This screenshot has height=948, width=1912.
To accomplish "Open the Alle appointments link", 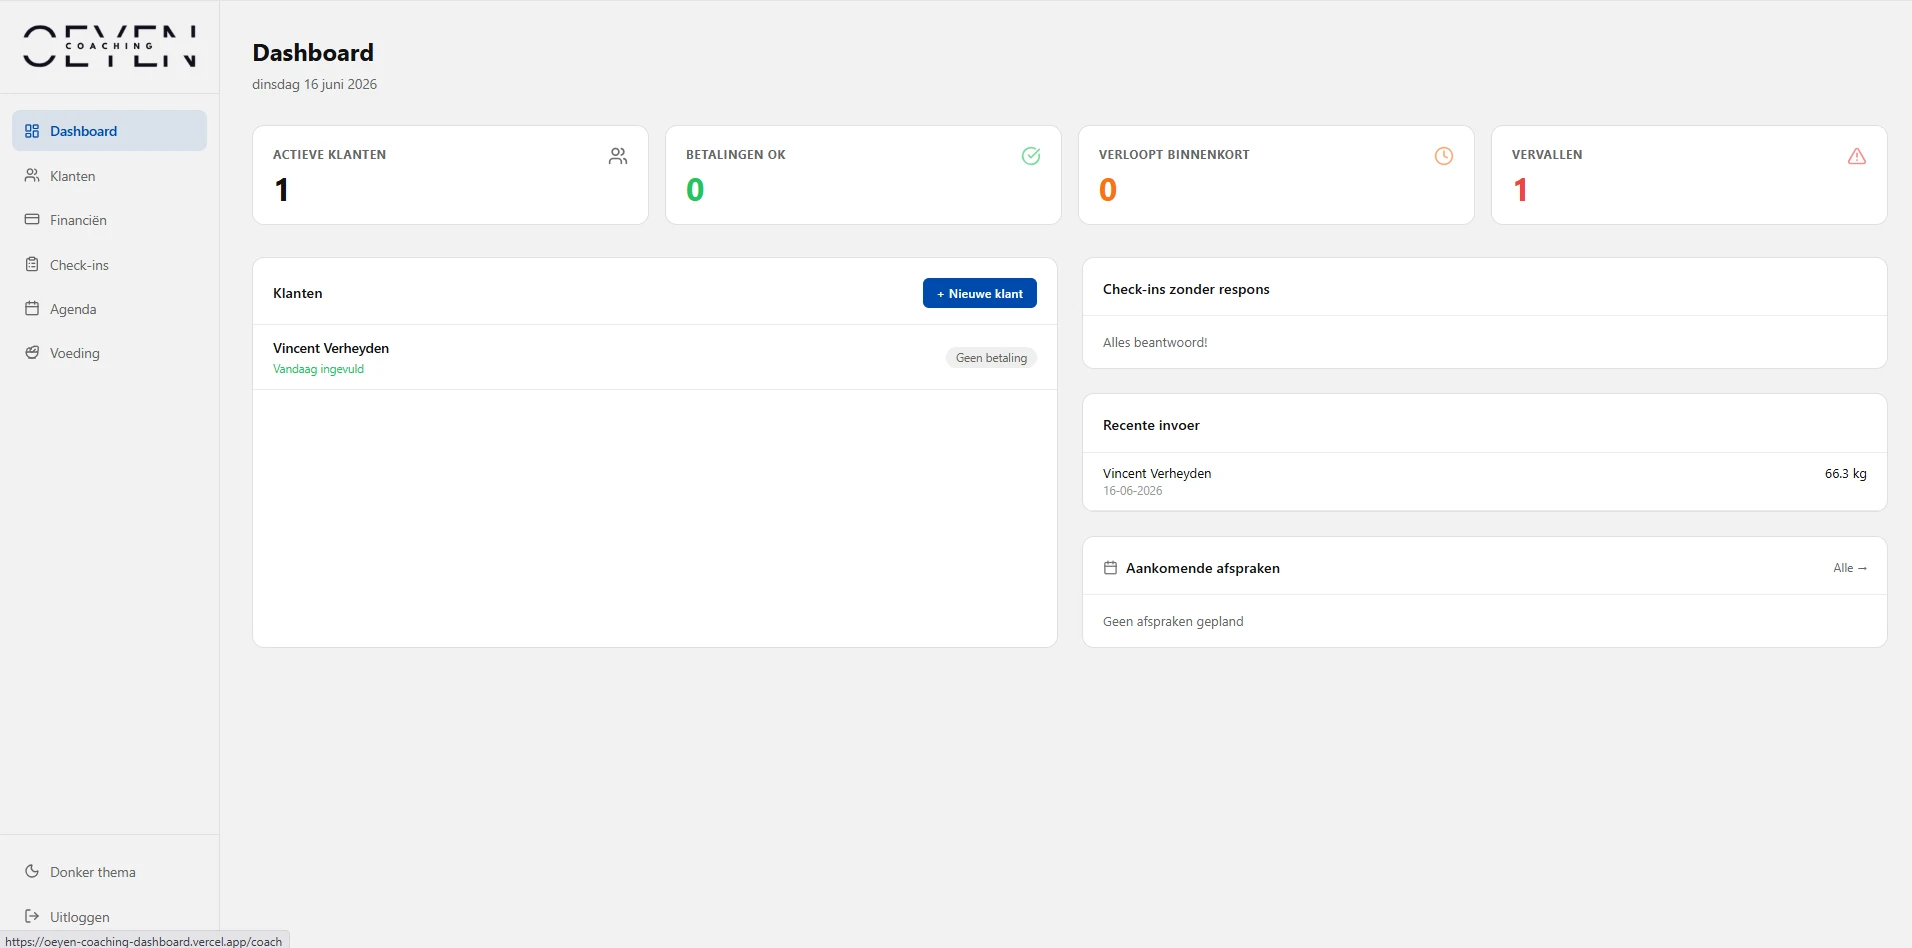I will click(1850, 568).
